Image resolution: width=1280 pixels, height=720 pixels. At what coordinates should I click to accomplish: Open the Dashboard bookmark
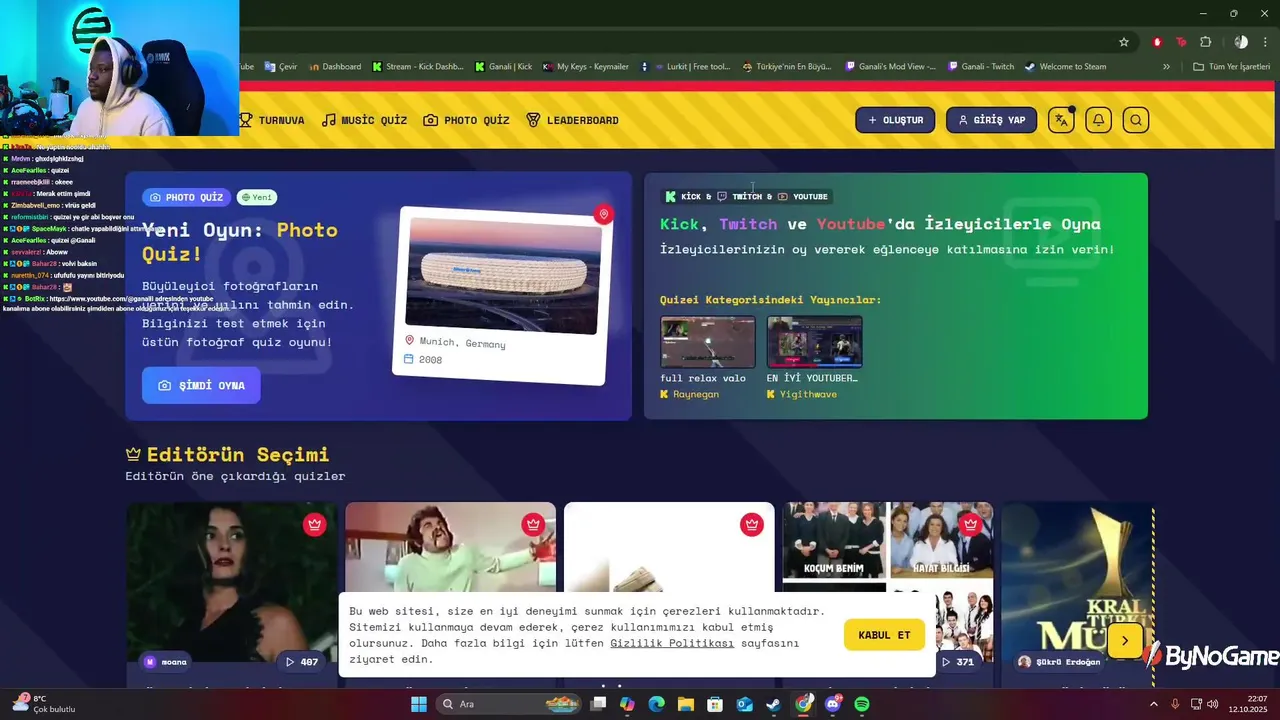(335, 67)
